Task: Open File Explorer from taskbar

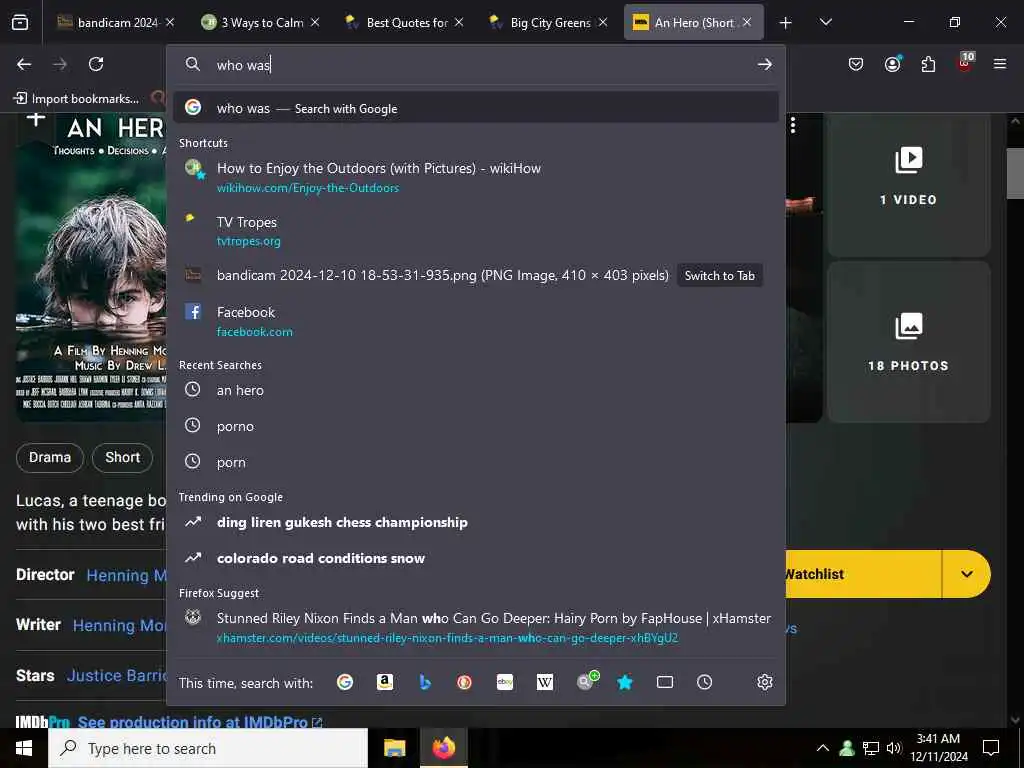Action: (x=394, y=748)
